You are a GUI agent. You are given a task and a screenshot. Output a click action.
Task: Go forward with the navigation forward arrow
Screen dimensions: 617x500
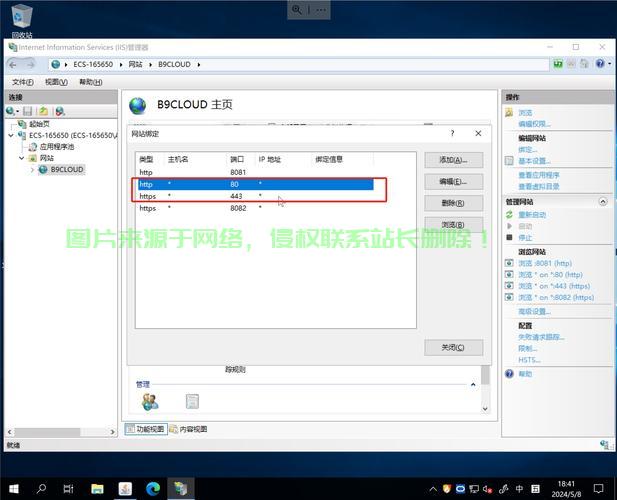(x=30, y=65)
